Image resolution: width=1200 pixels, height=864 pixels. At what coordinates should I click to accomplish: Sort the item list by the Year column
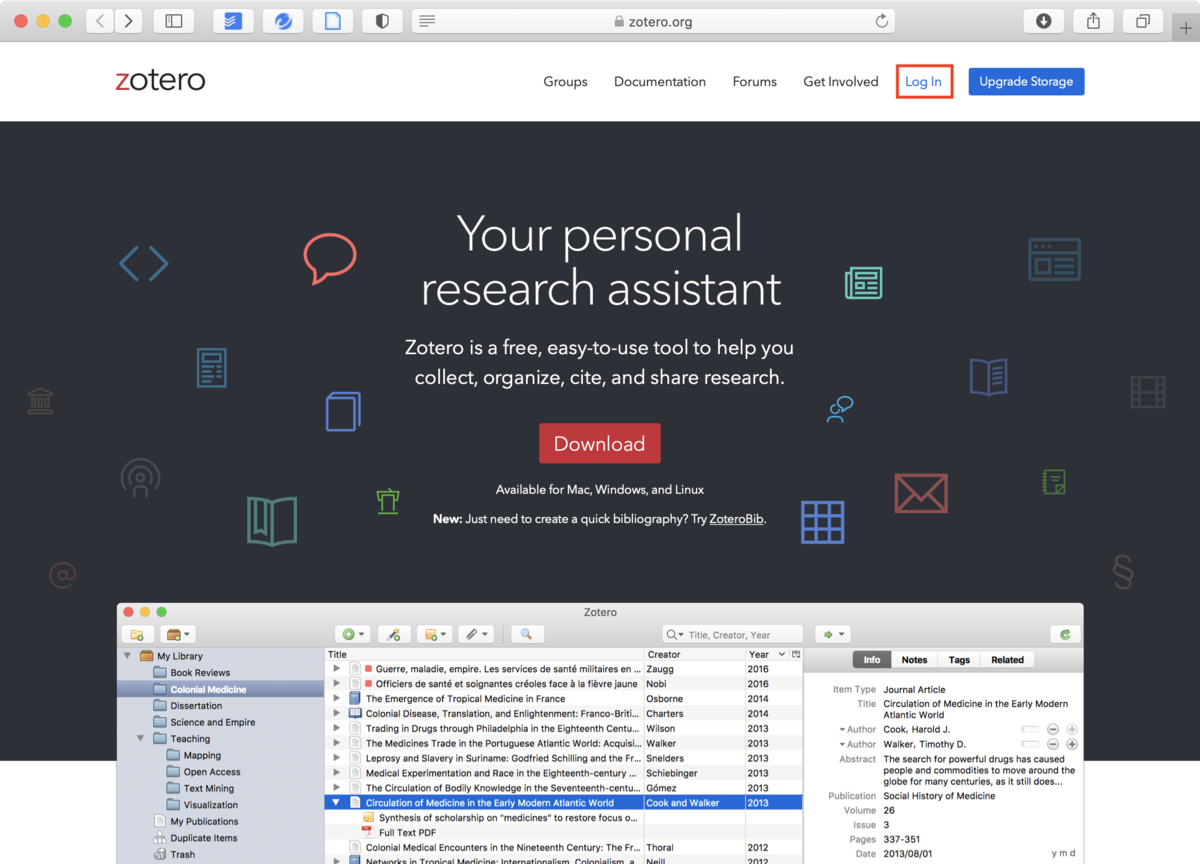point(766,654)
